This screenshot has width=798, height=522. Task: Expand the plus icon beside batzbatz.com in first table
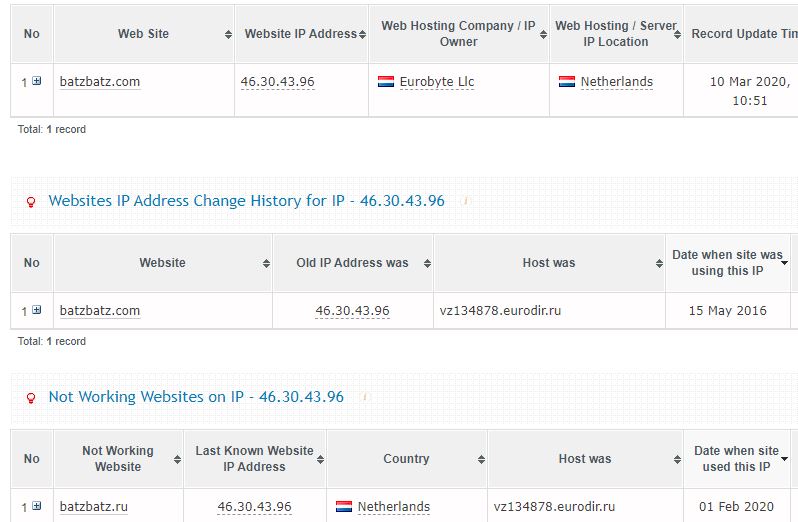point(37,81)
